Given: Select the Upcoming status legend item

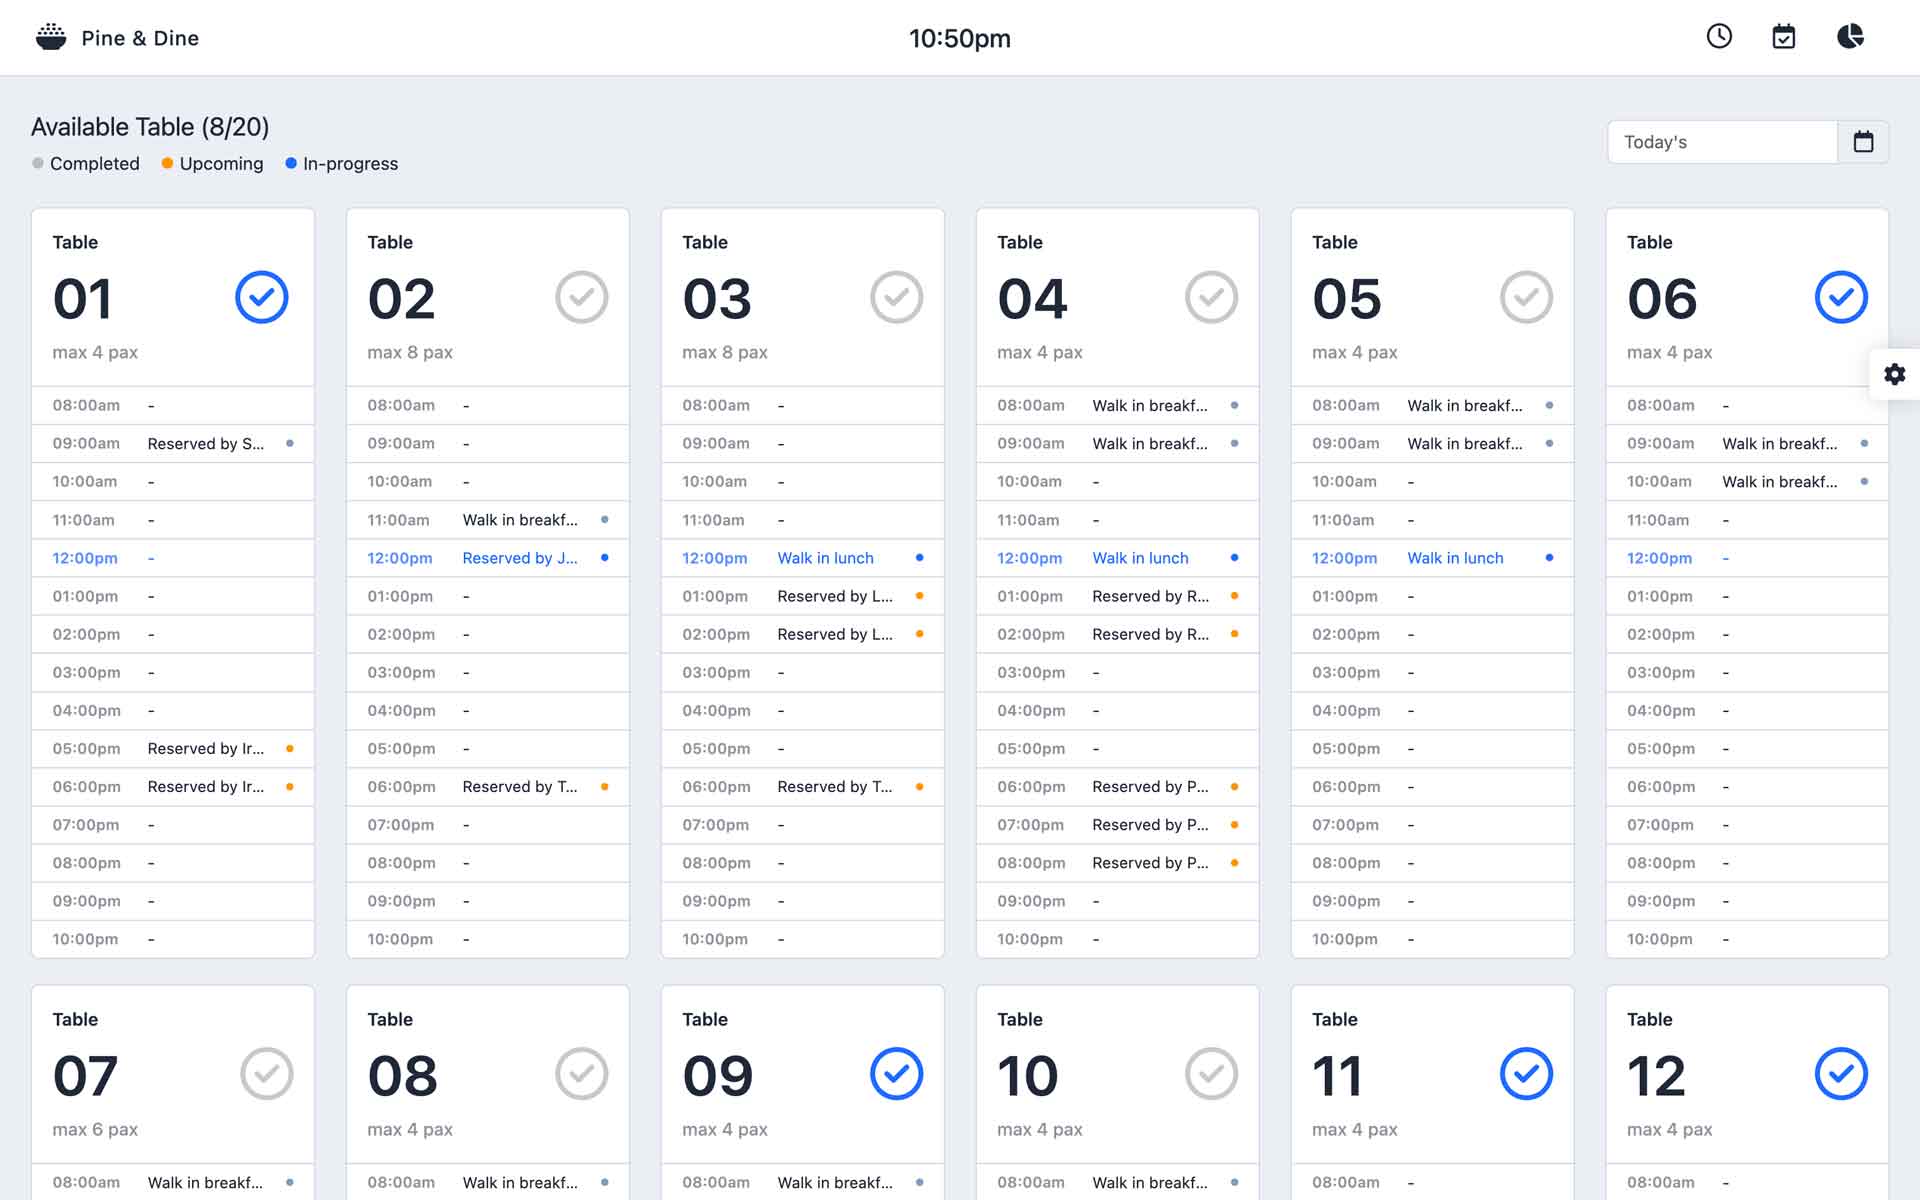Looking at the screenshot, I should point(212,164).
